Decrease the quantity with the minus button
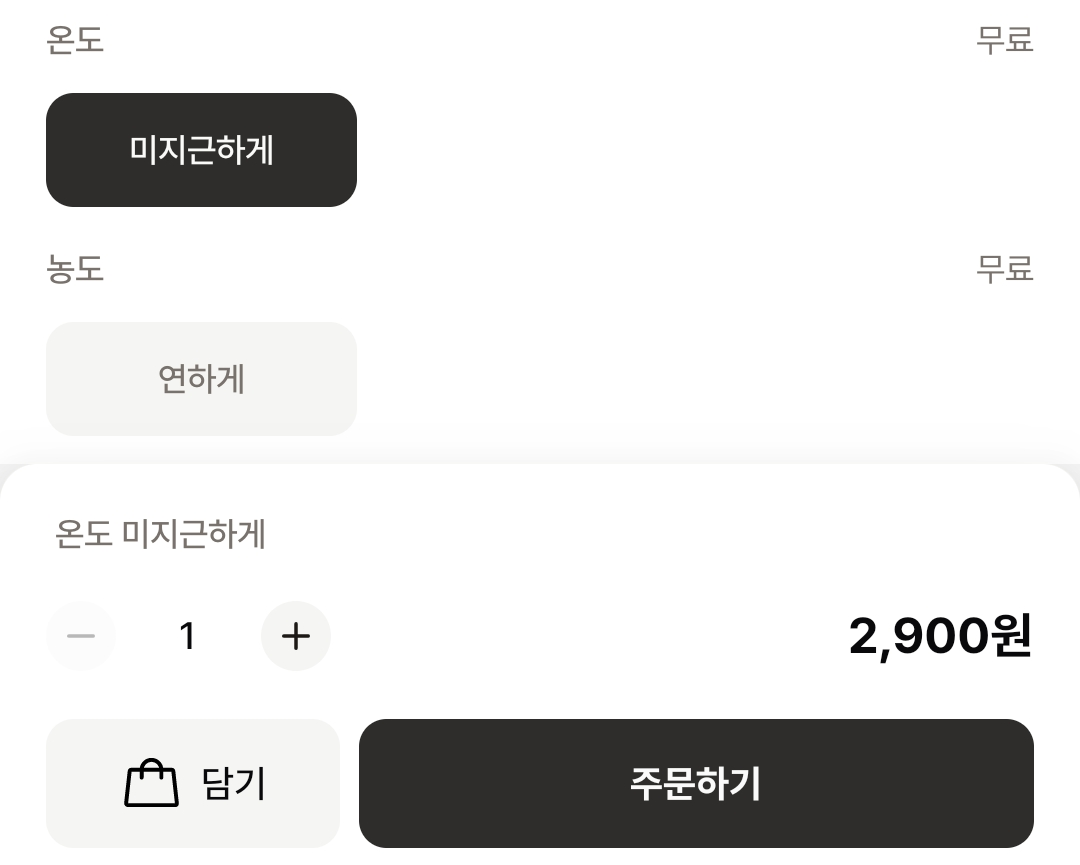 81,636
